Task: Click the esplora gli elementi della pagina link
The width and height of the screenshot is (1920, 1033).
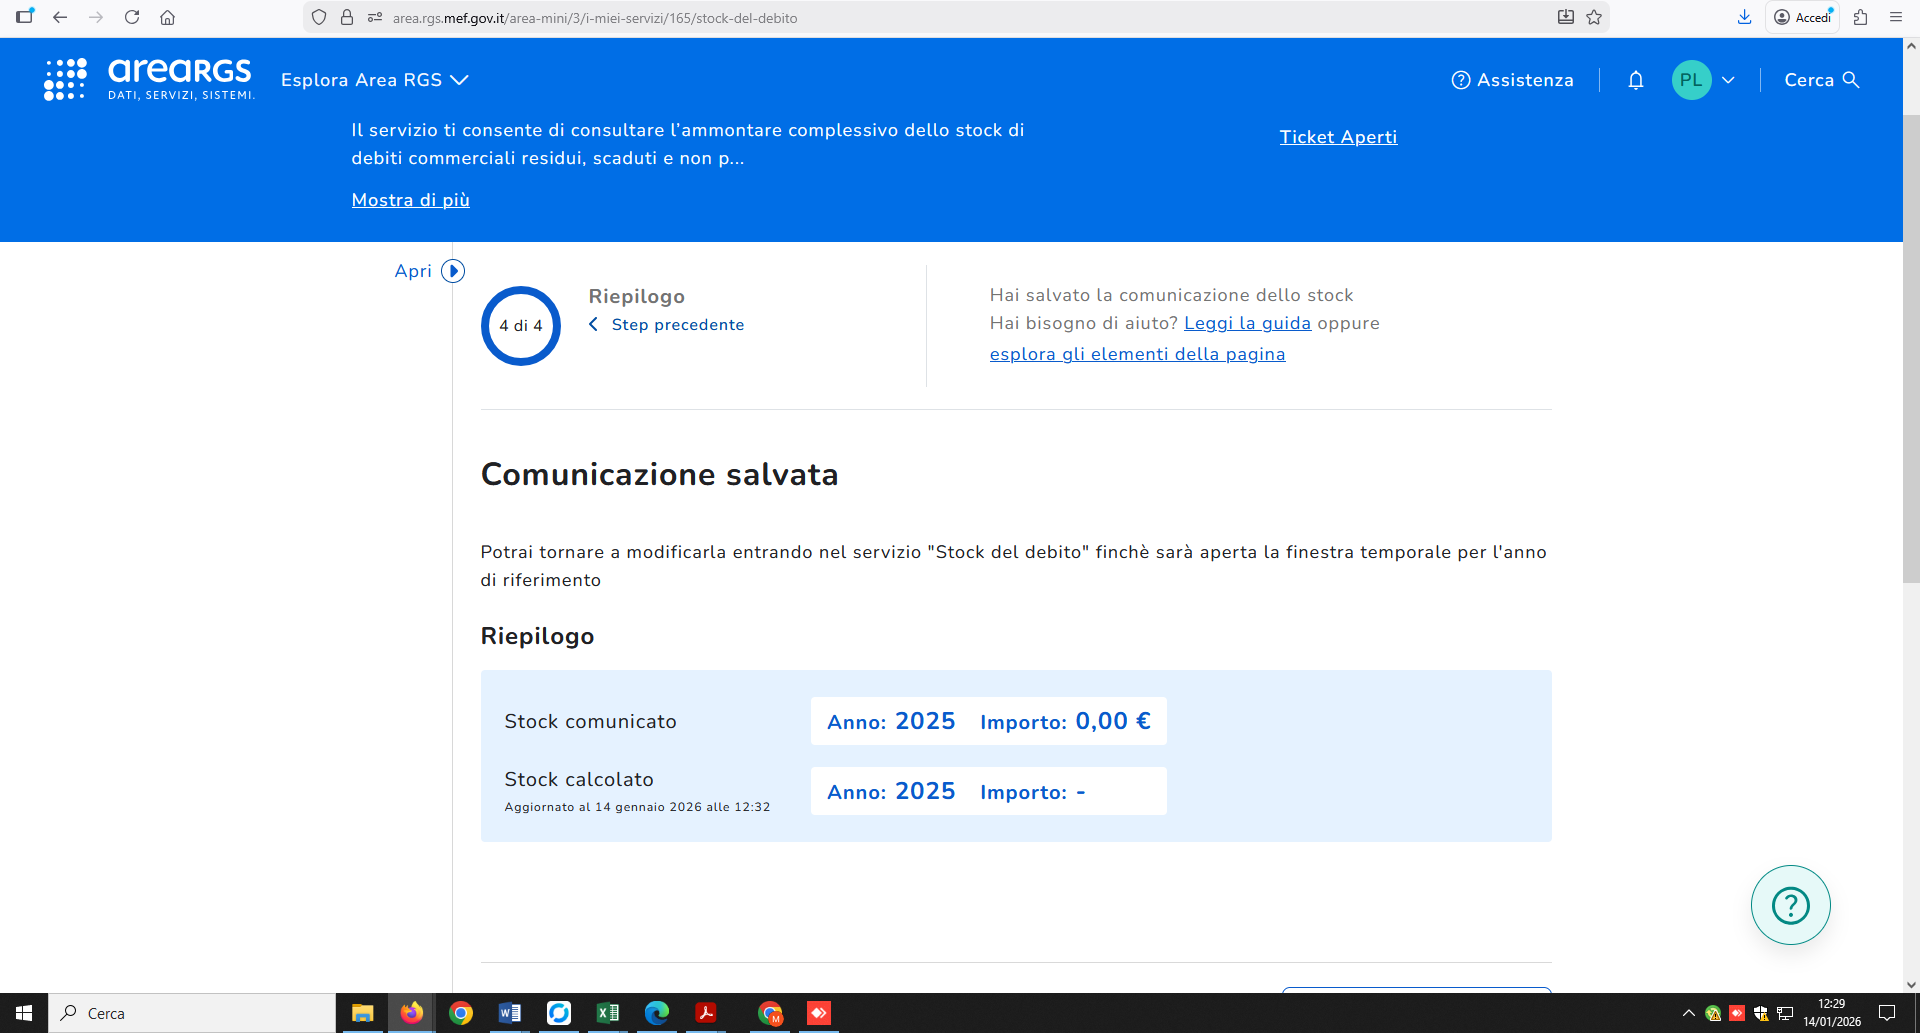Action: (1137, 354)
